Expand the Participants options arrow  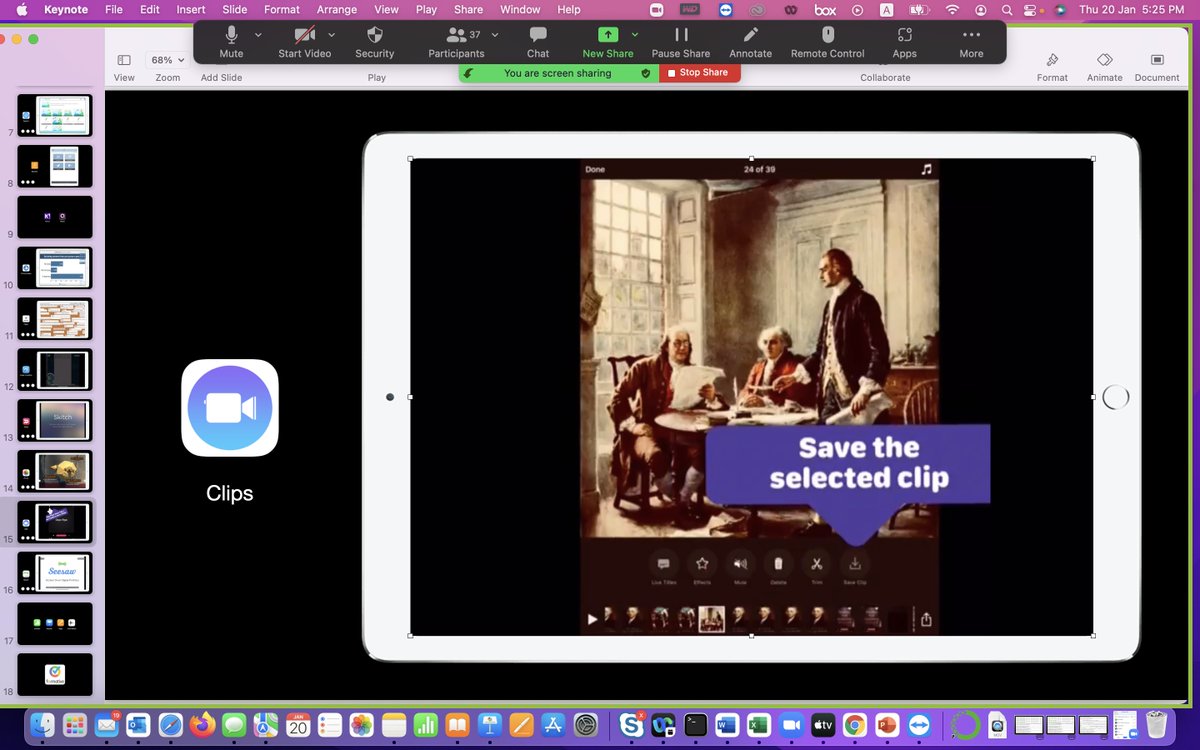[495, 34]
